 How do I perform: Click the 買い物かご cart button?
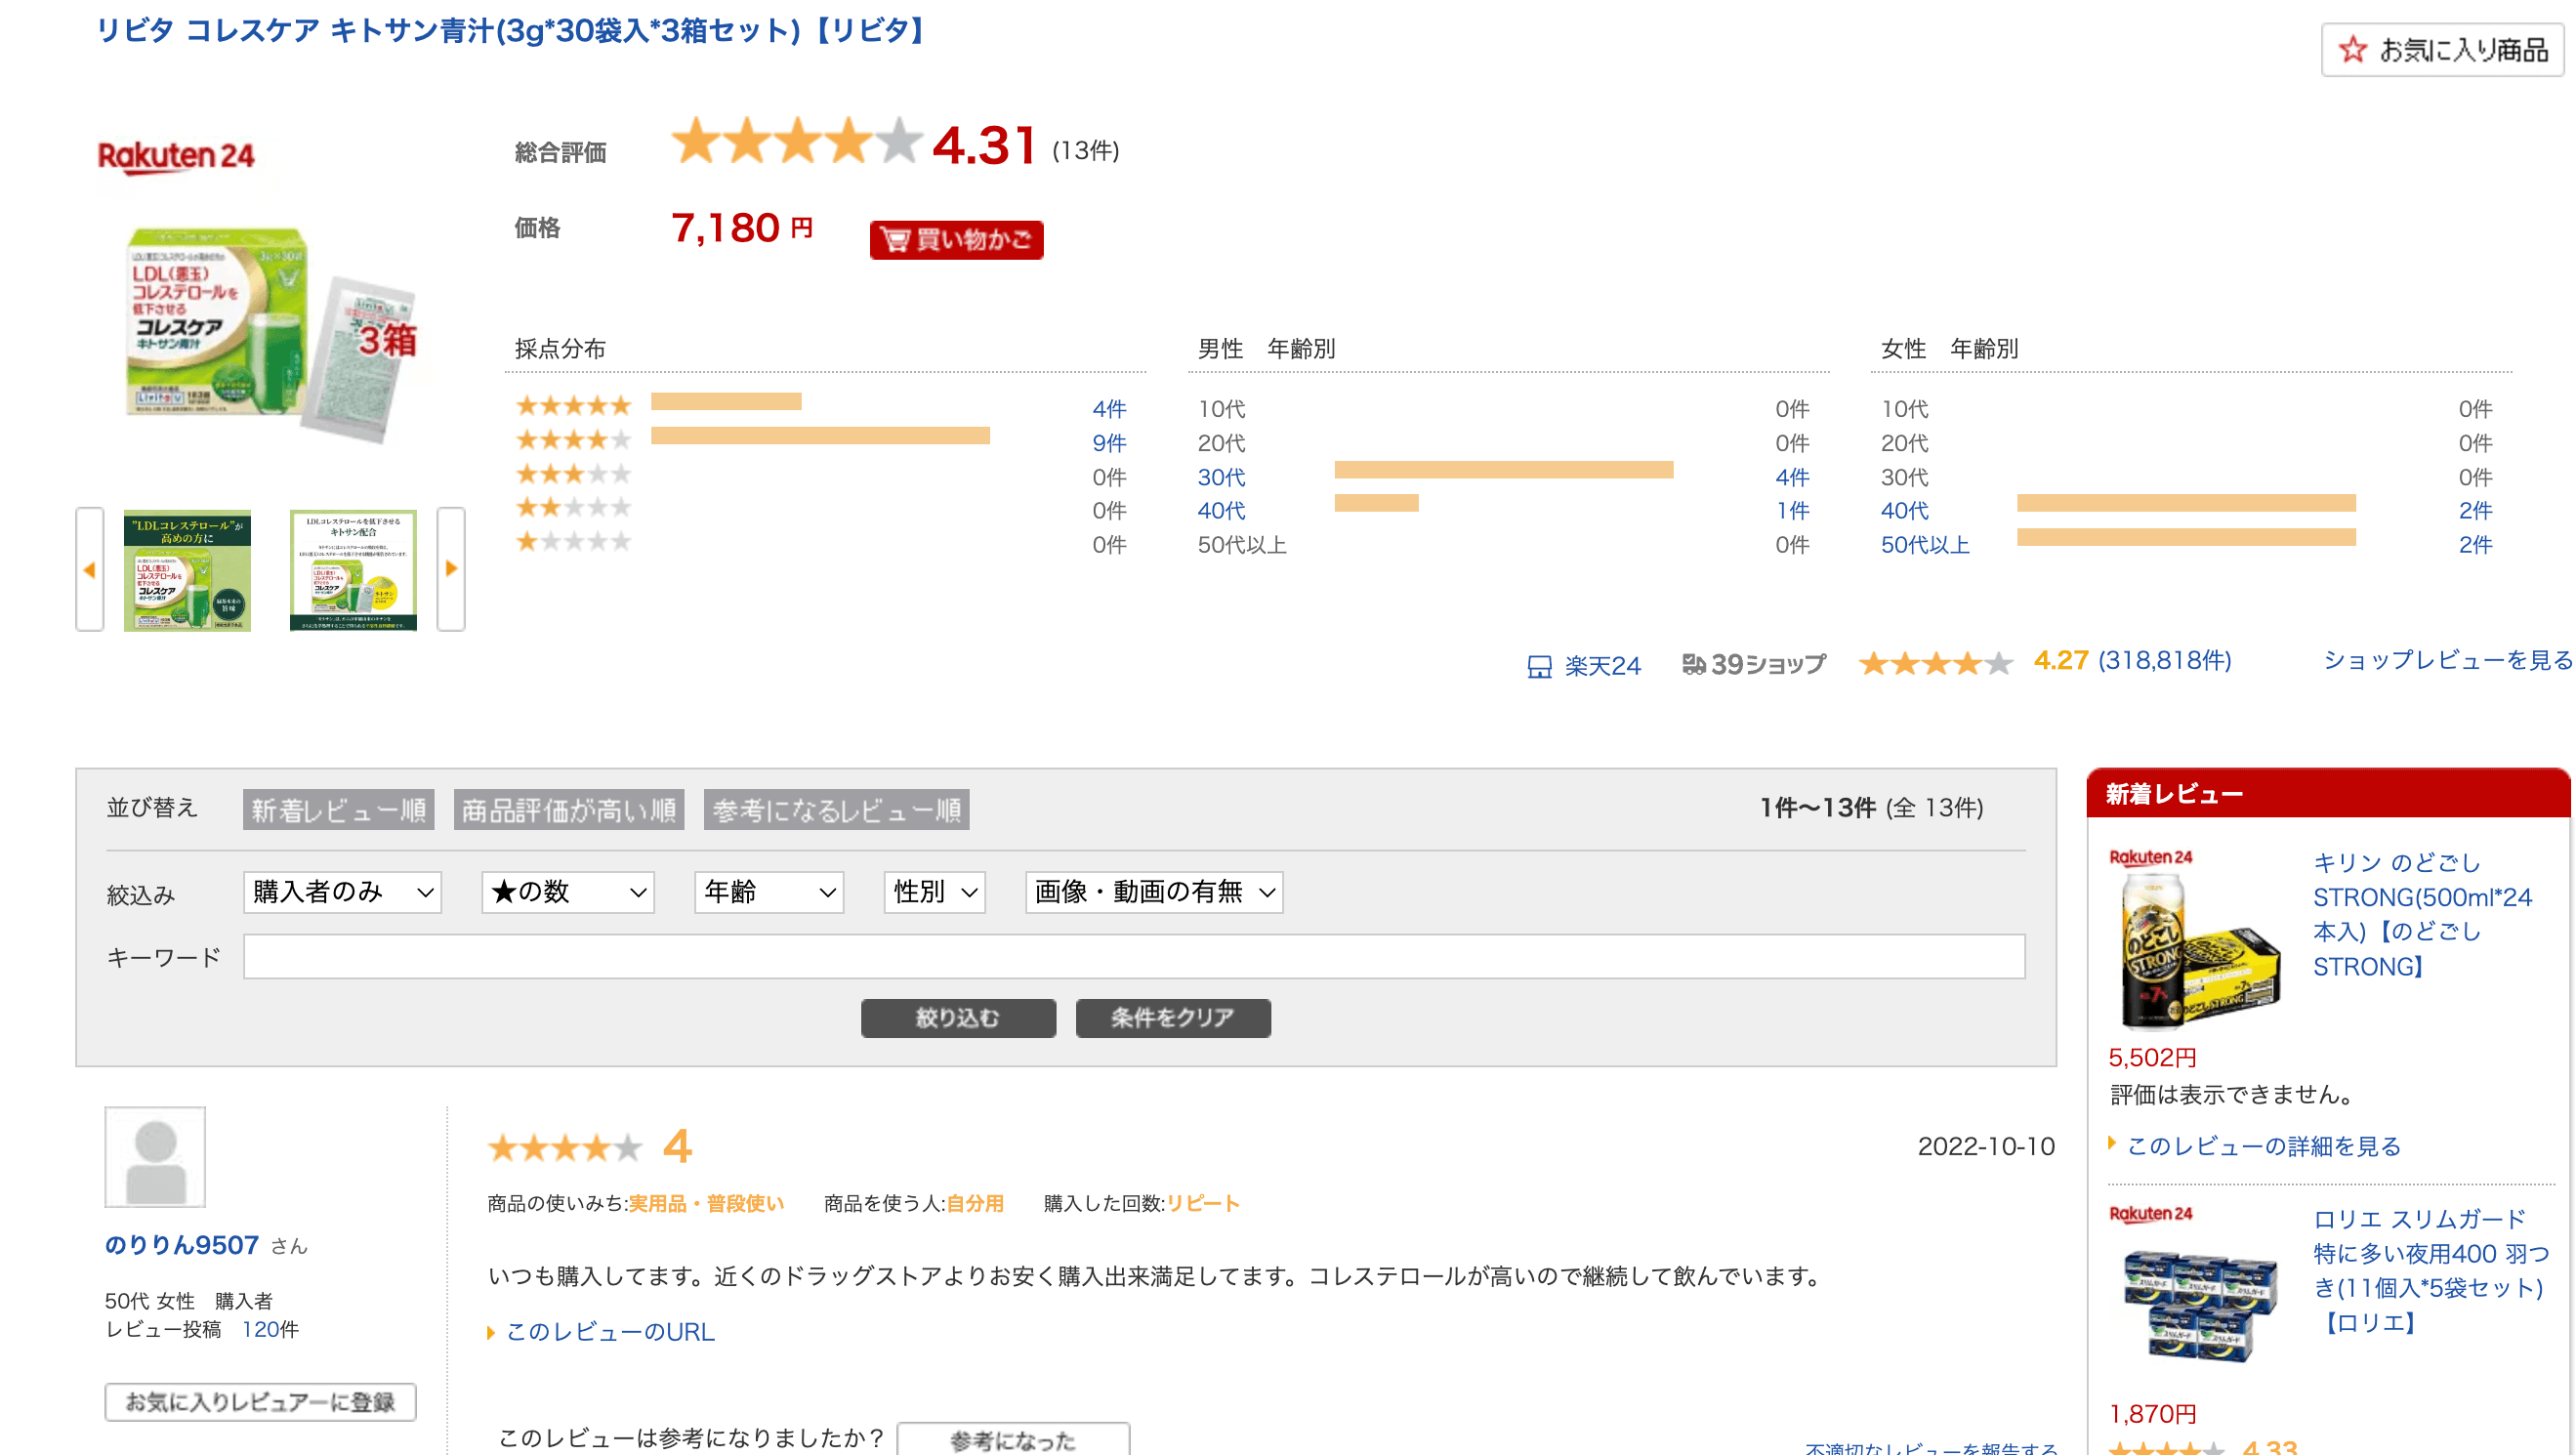click(x=956, y=240)
